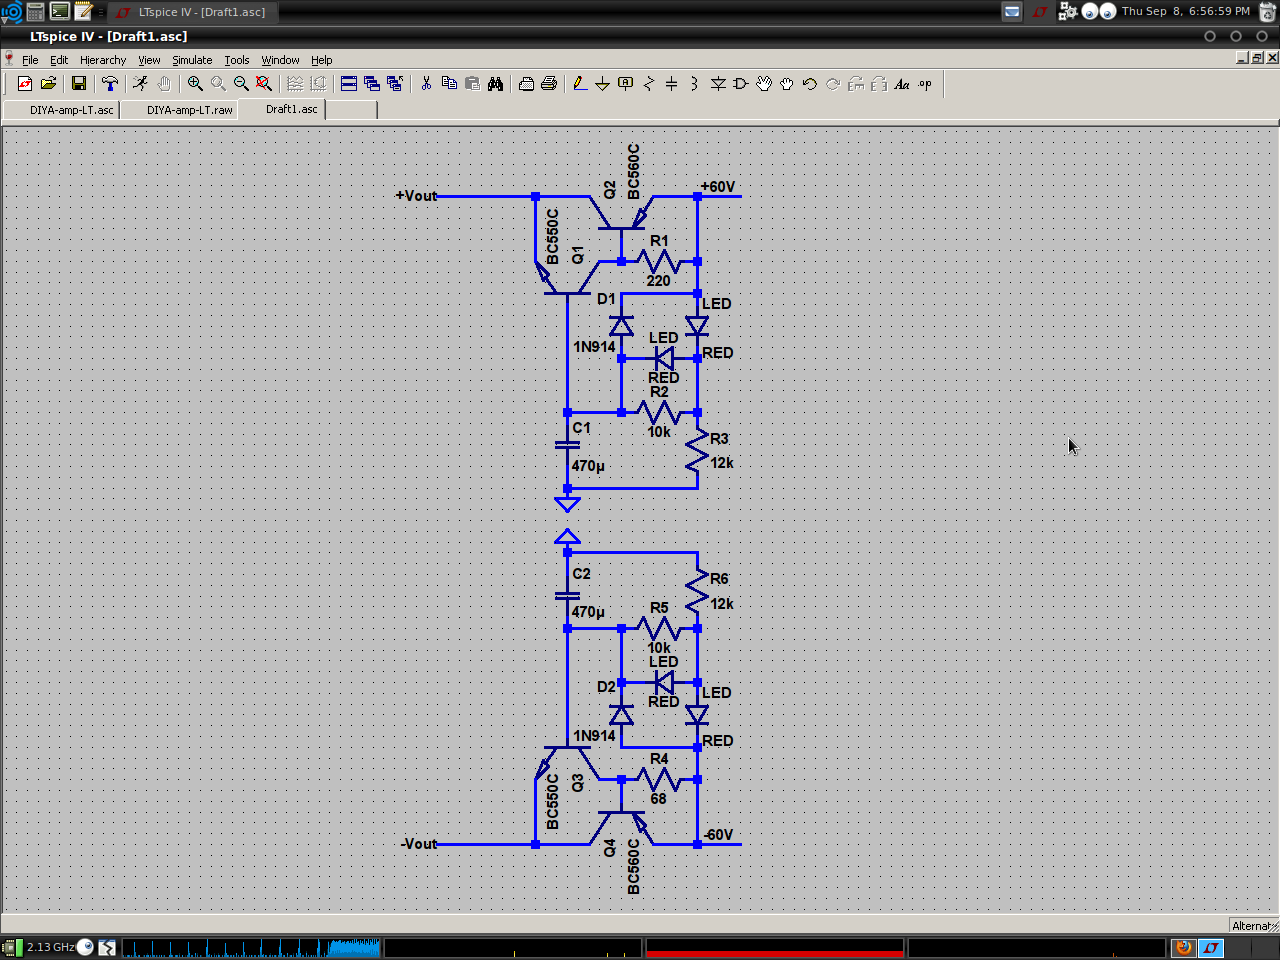
Task: Click the Q3 transistor label
Action: click(577, 783)
